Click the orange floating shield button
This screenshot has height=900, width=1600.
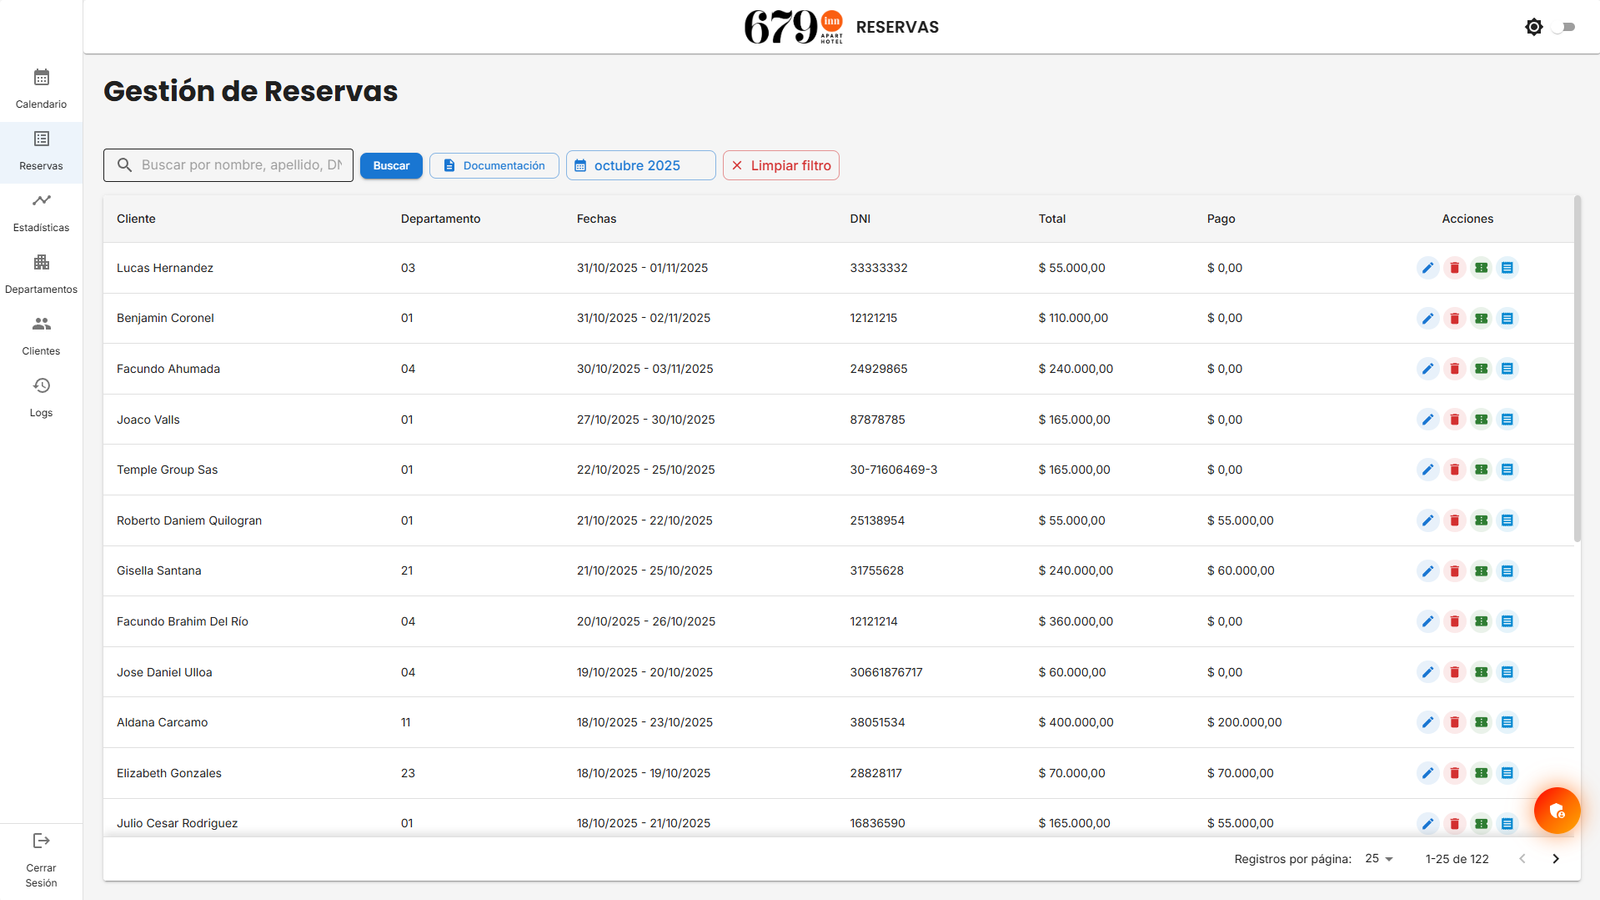pyautogui.click(x=1556, y=811)
